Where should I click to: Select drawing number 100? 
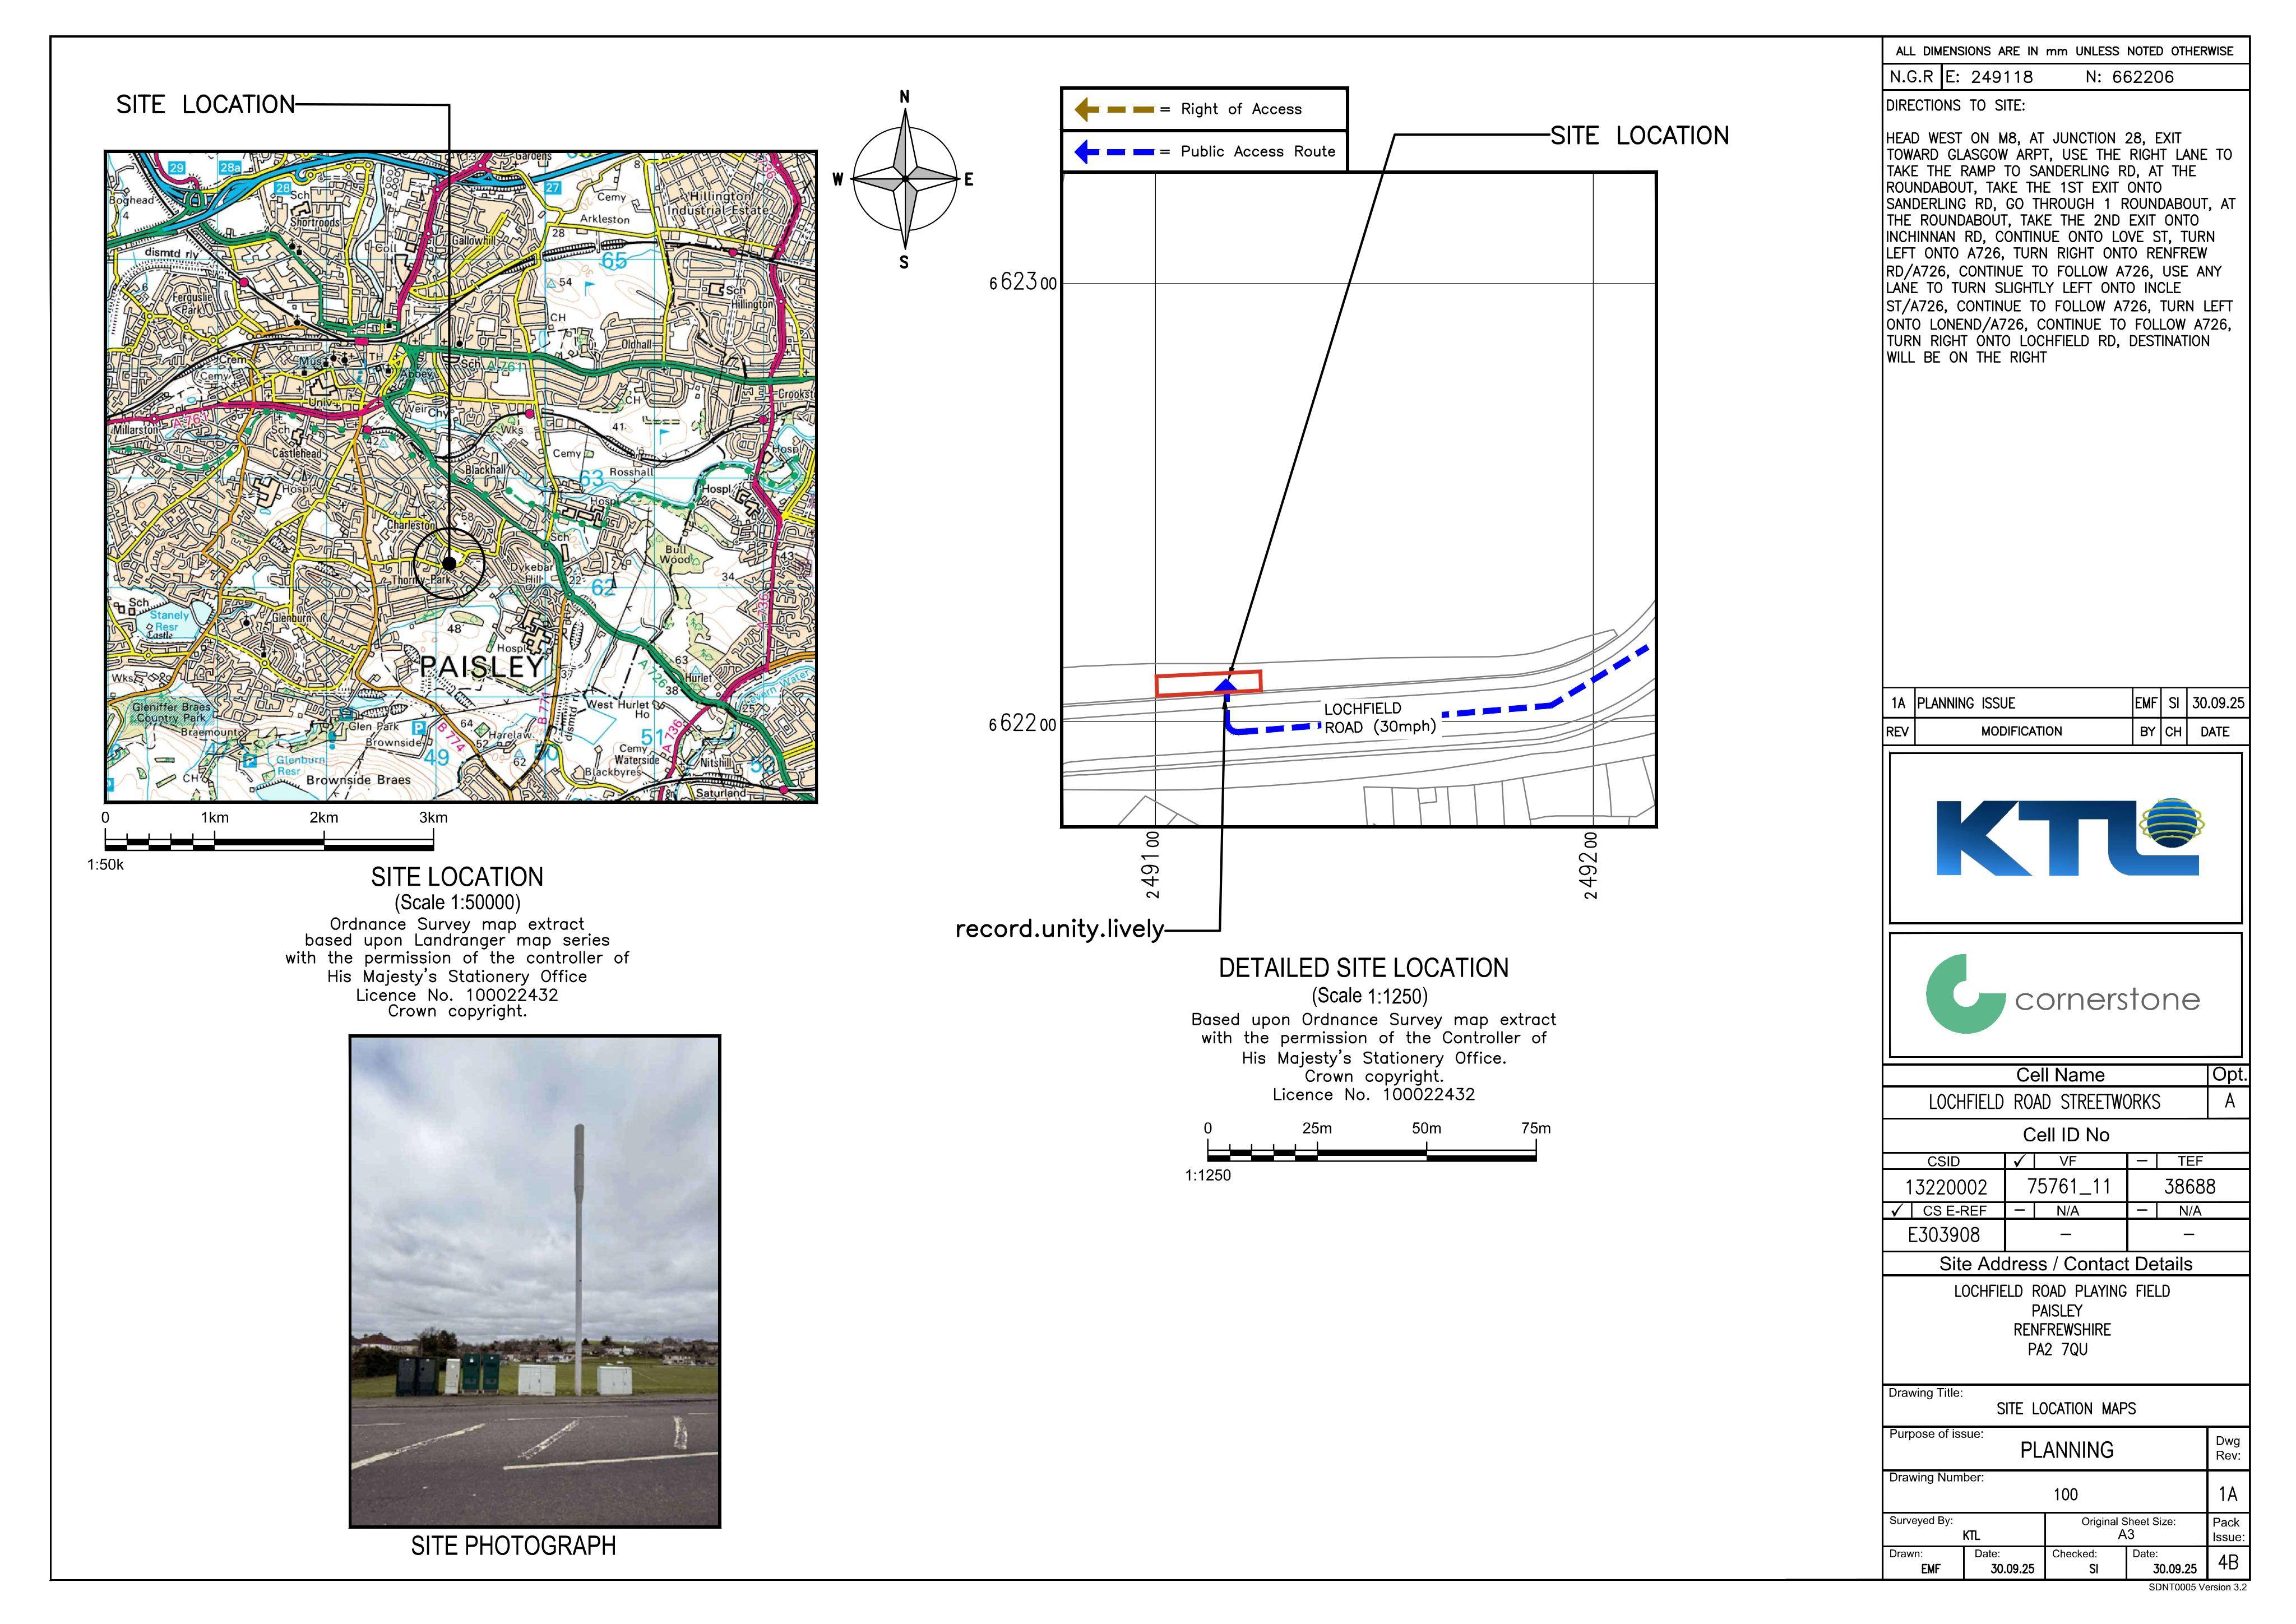(x=2065, y=1495)
